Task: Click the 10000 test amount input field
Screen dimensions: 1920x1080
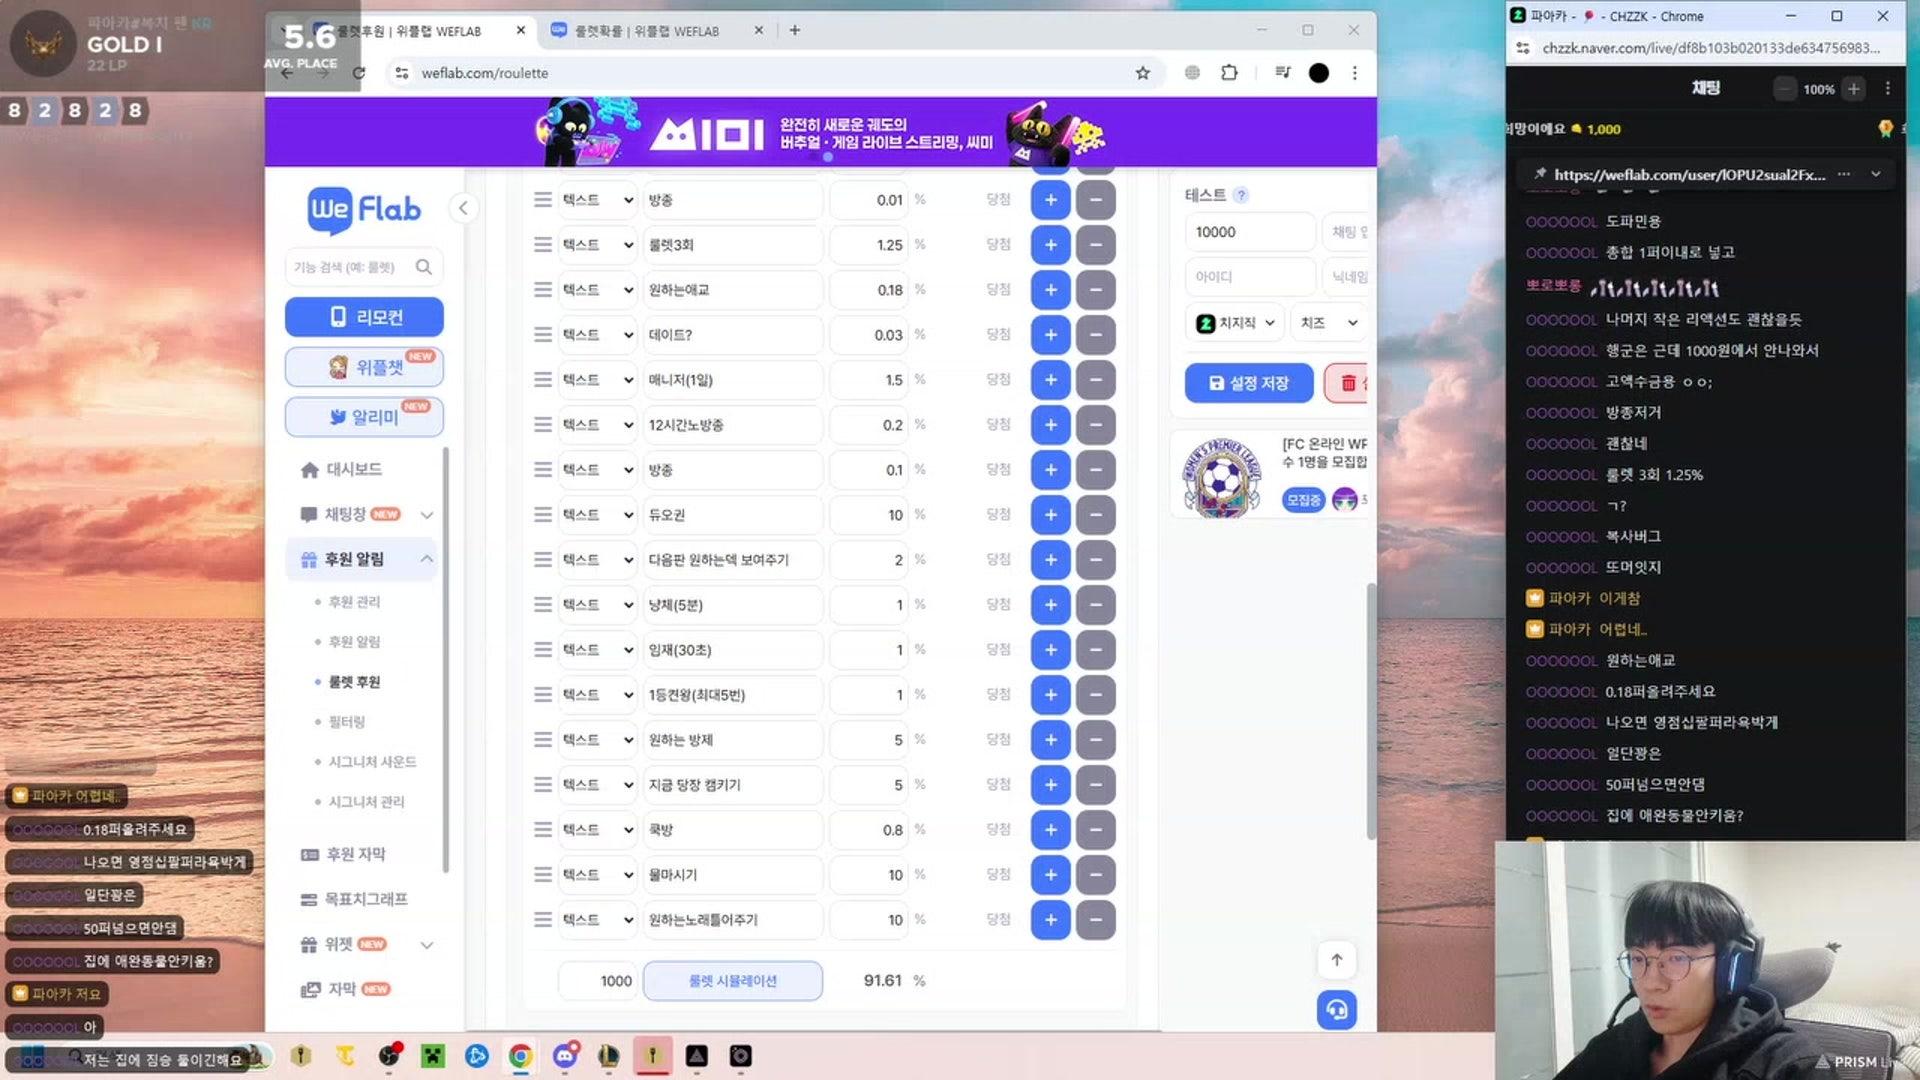Action: click(1249, 231)
